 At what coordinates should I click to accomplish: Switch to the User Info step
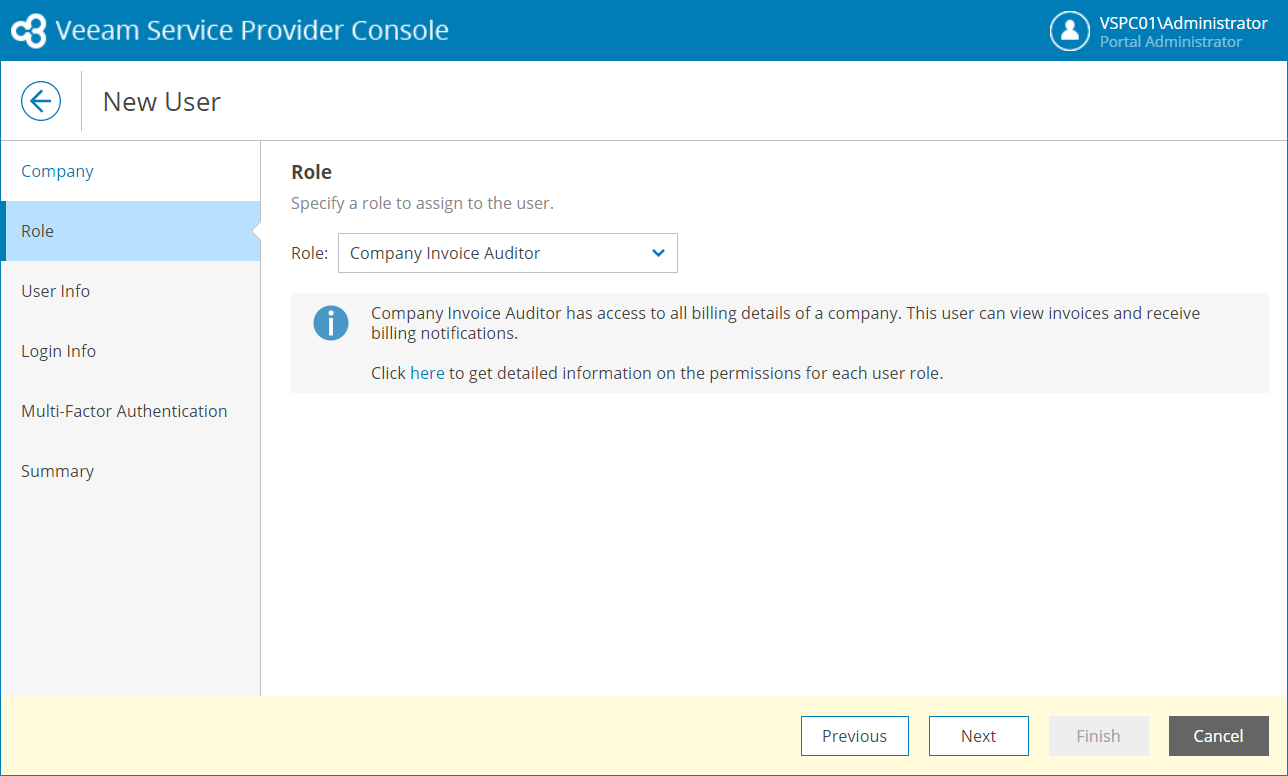point(56,291)
